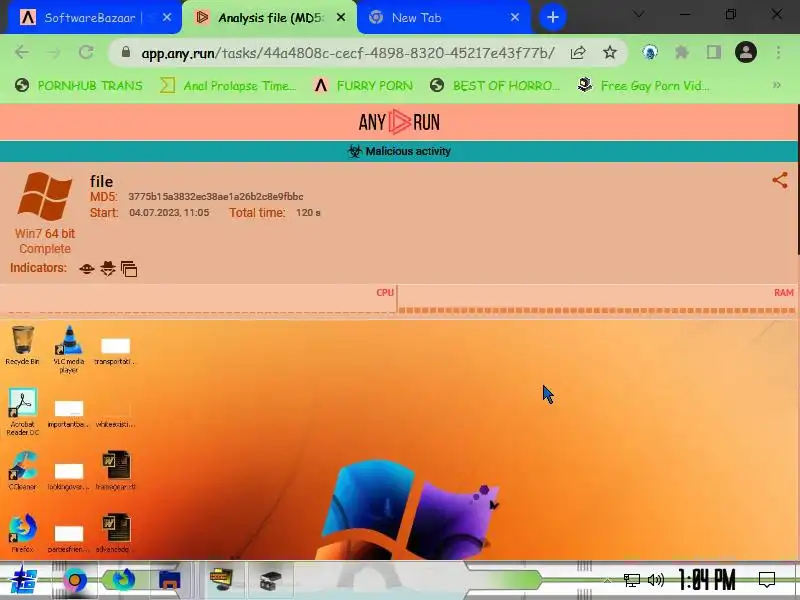Open the notification center icon
This screenshot has height=600, width=800.
coord(767,580)
